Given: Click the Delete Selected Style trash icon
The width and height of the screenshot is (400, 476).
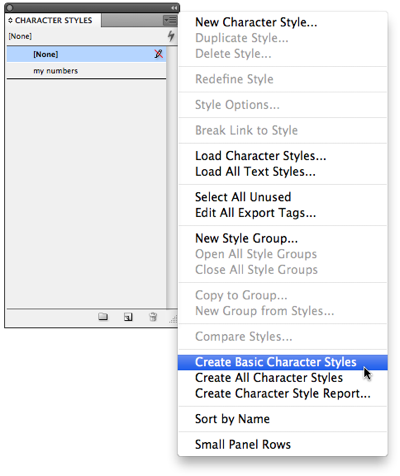Looking at the screenshot, I should coord(153,317).
